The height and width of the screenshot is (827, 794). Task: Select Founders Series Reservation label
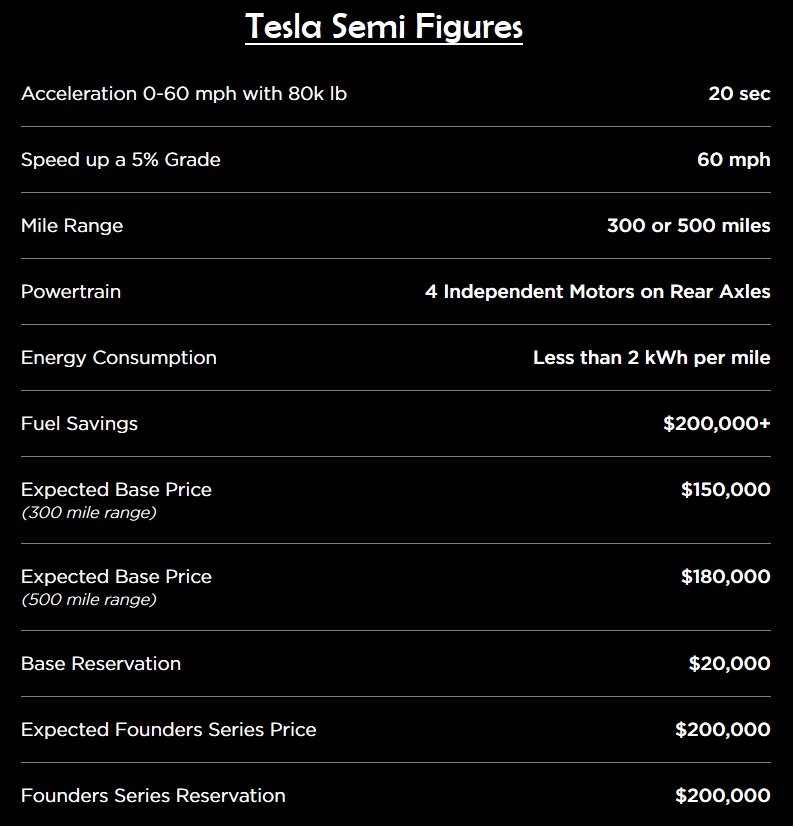(154, 795)
